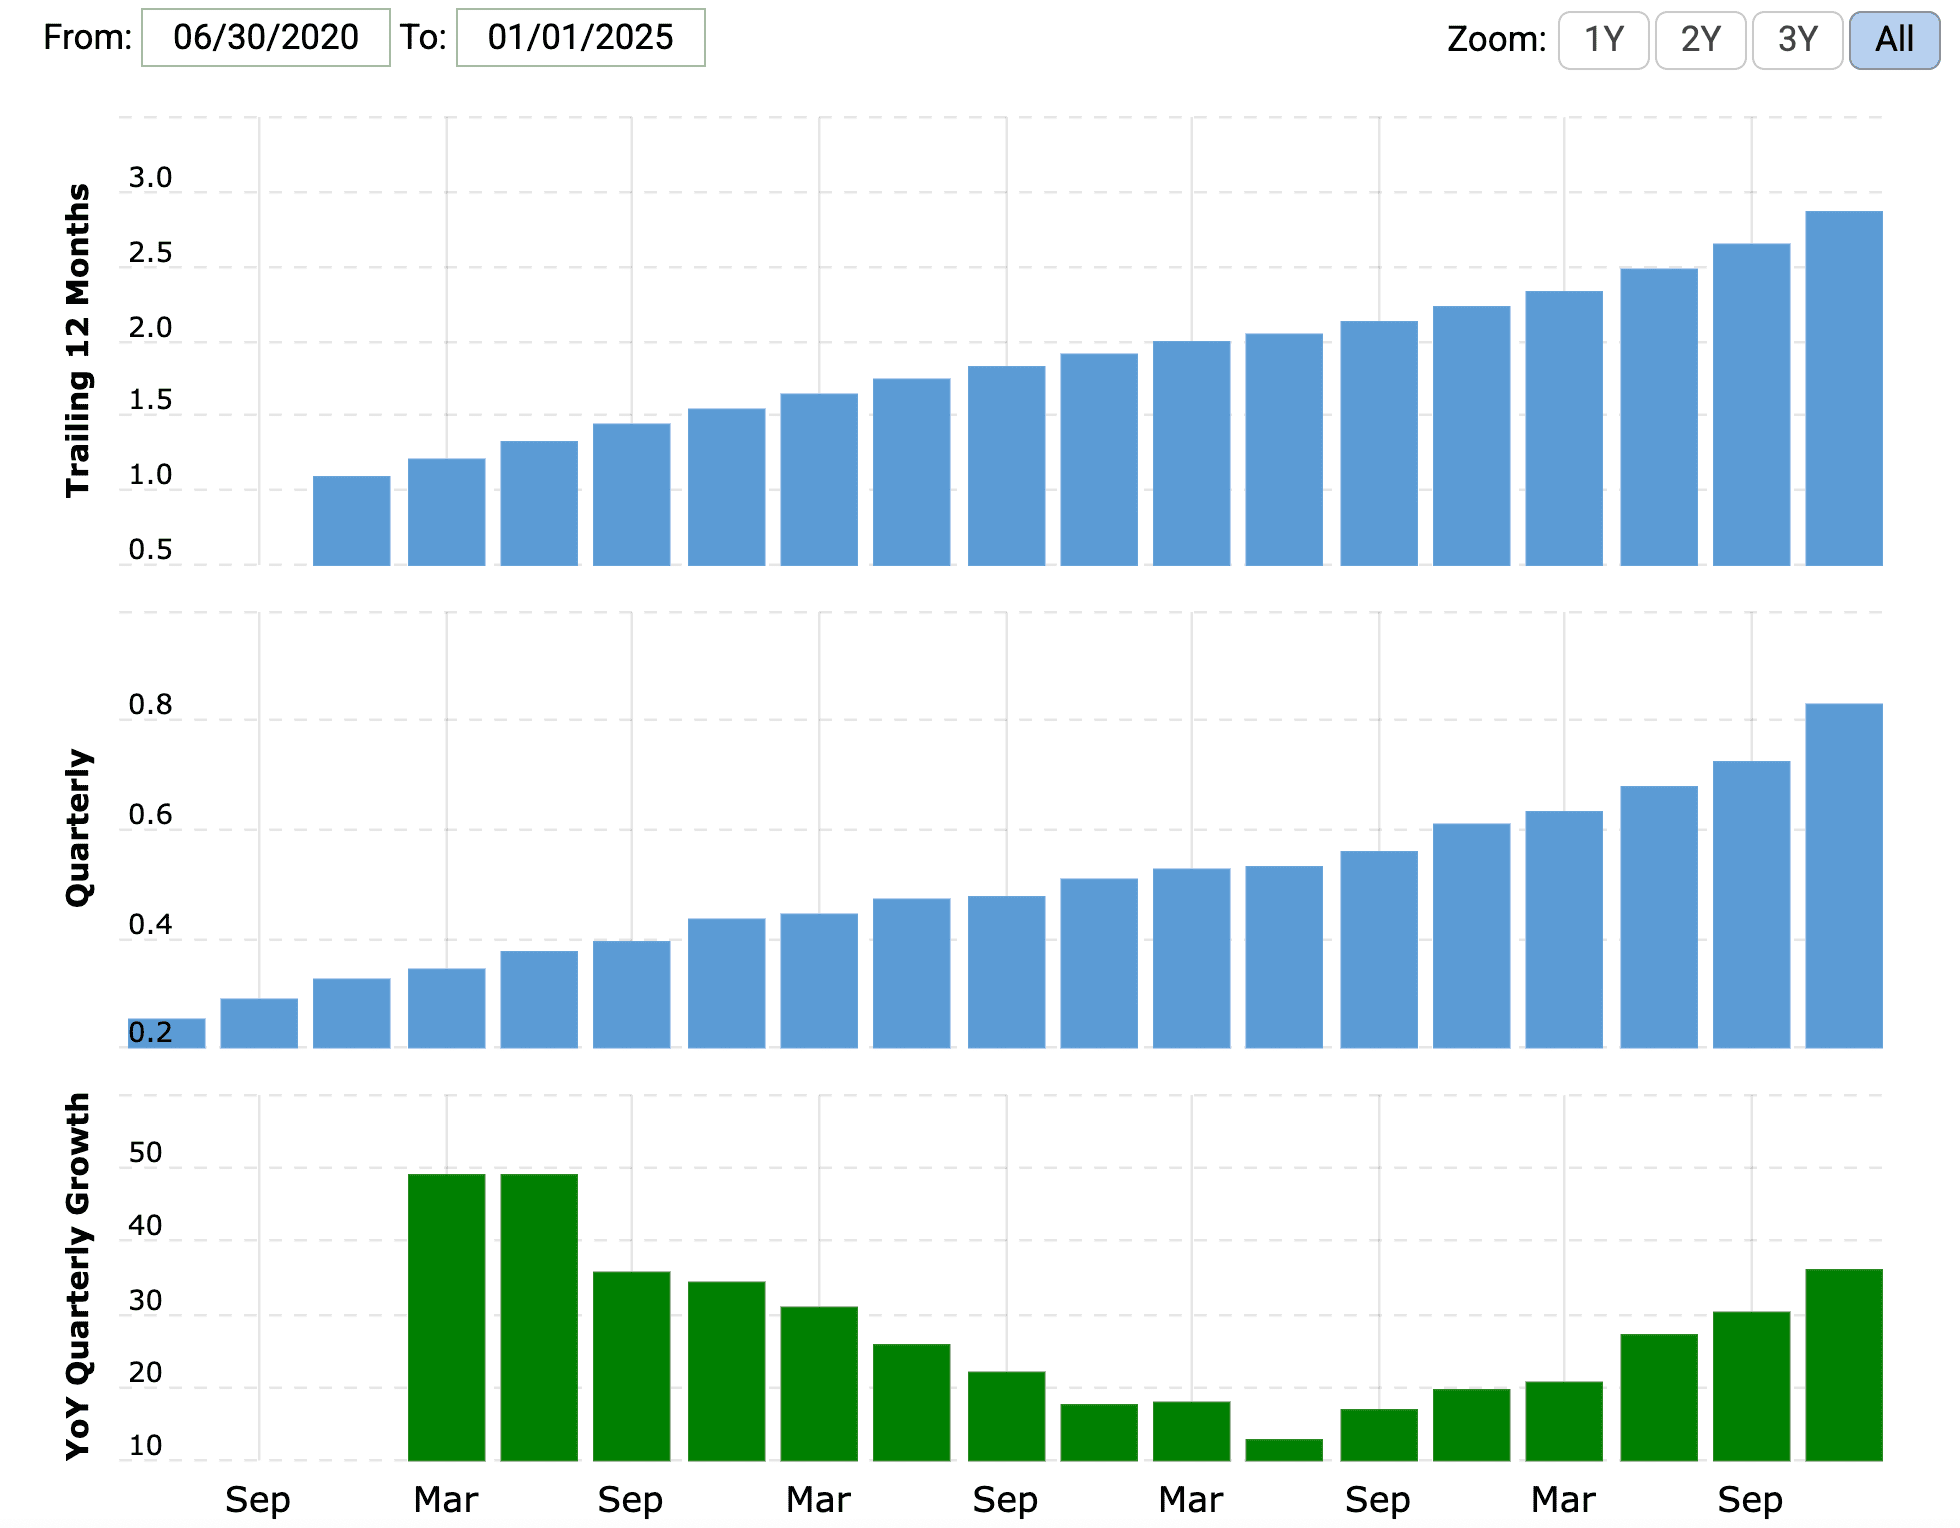Image resolution: width=1960 pixels, height=1528 pixels.
Task: Click the 3.0 y-axis label
Action: coord(150,178)
